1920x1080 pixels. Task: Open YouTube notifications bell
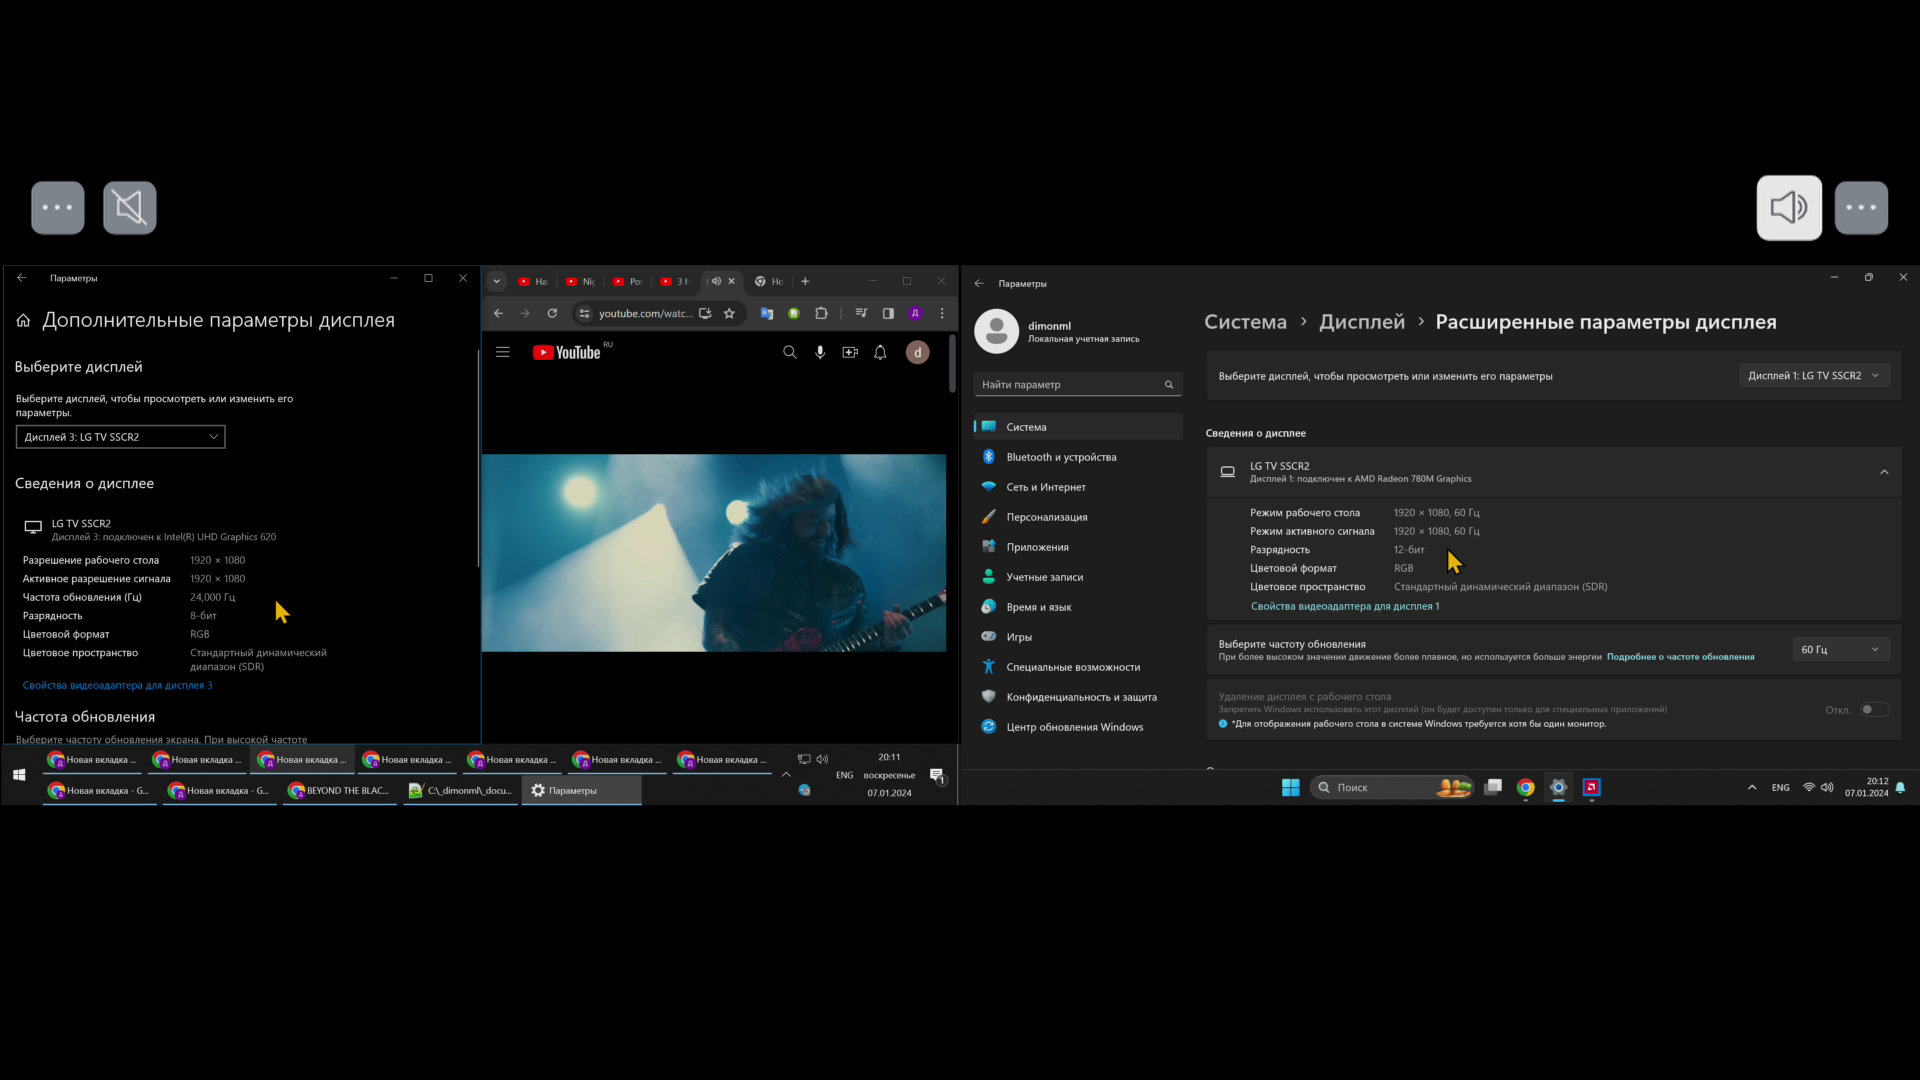(880, 352)
